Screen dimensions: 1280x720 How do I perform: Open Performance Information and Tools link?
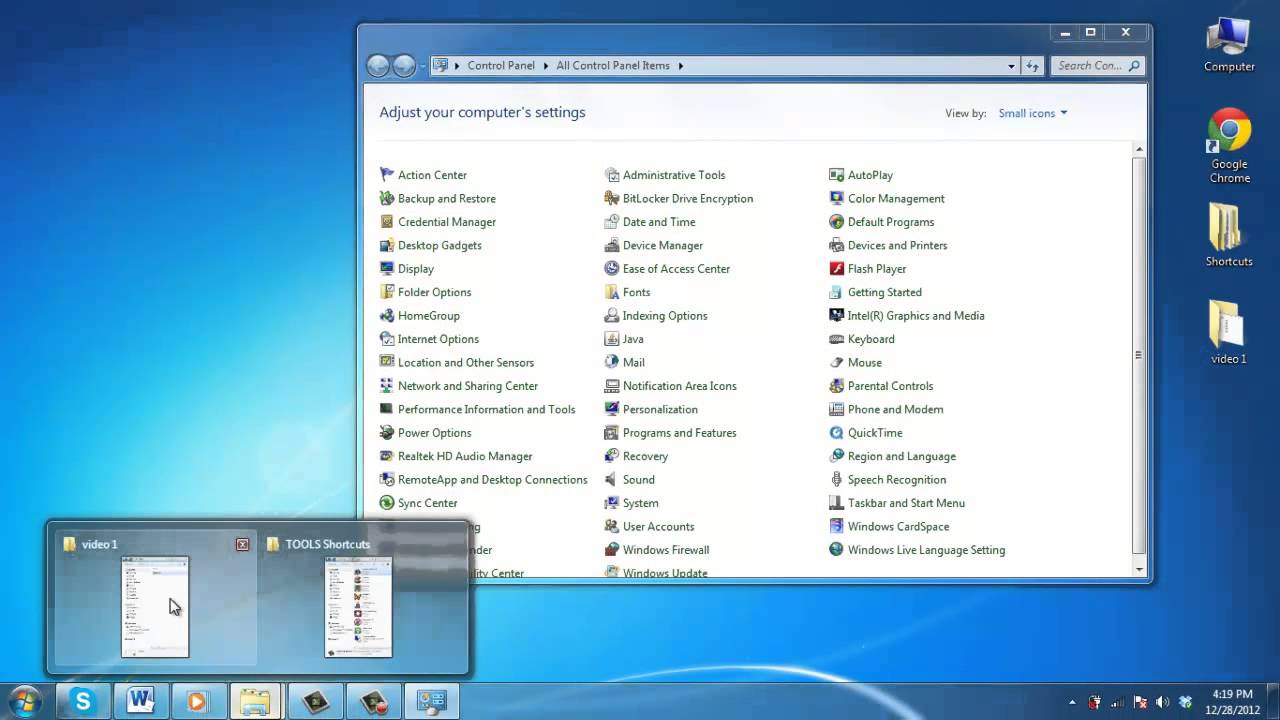pyautogui.click(x=487, y=409)
